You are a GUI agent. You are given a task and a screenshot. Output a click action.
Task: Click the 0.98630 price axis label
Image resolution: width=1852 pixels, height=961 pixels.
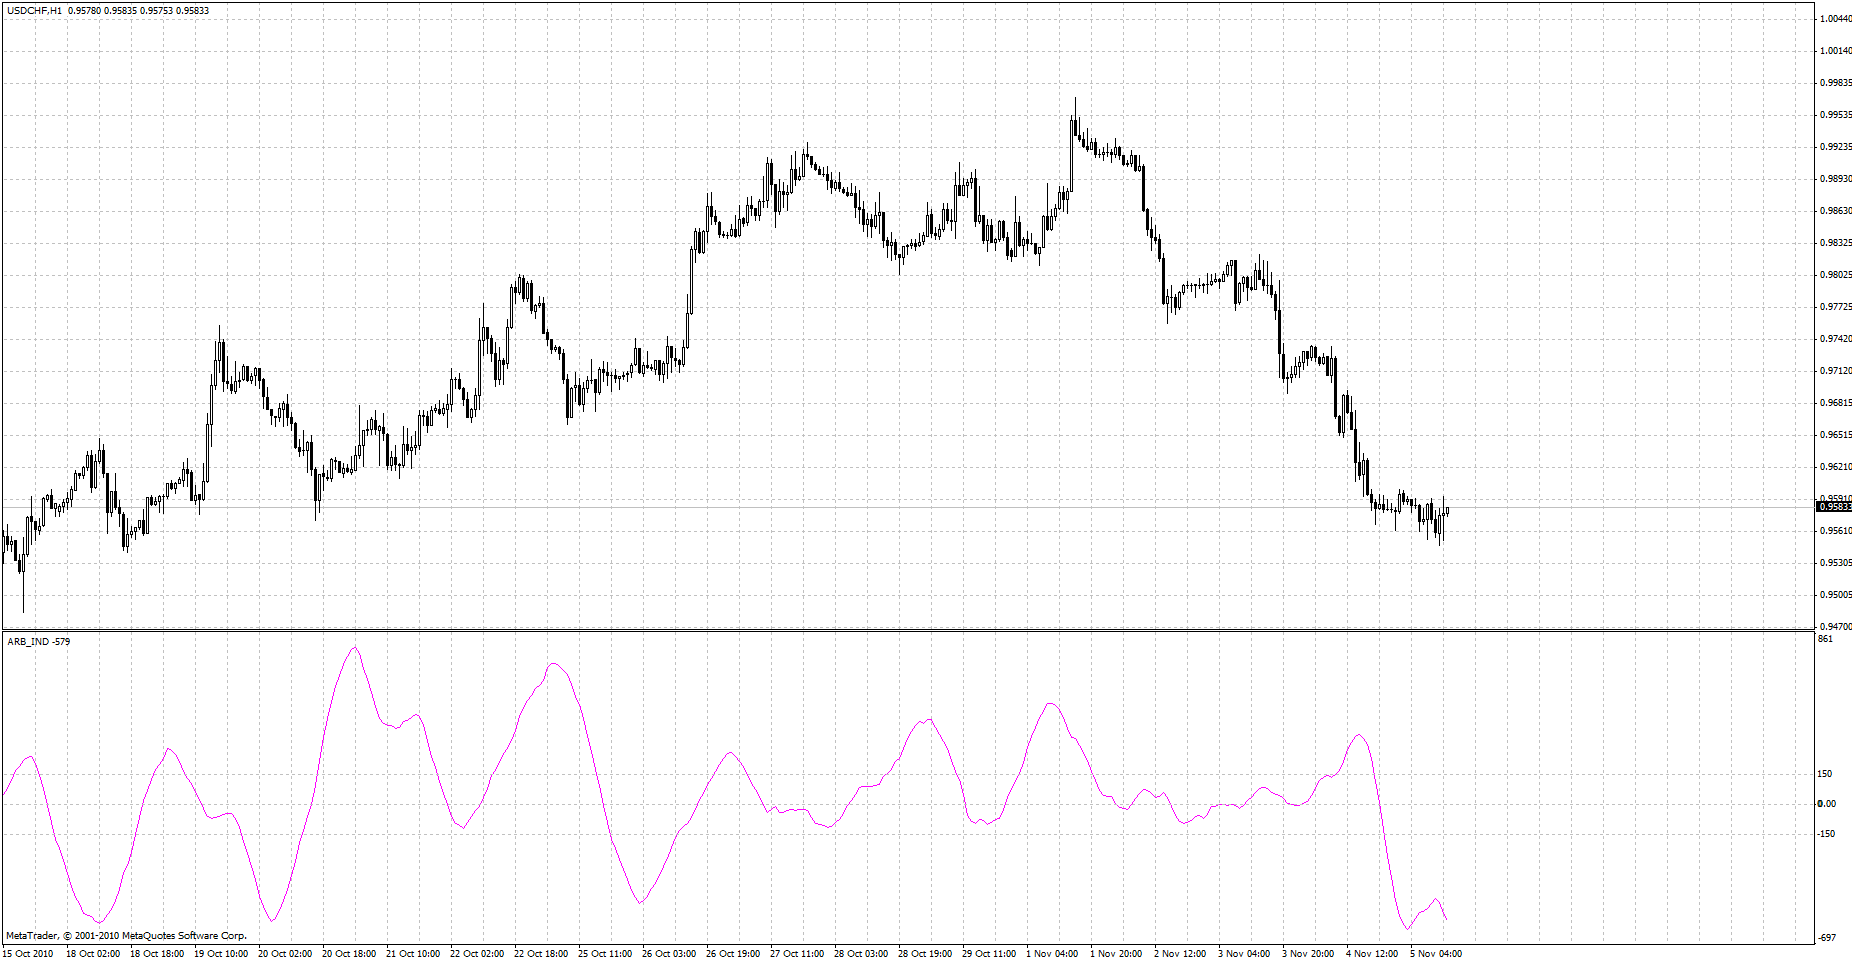(x=1836, y=211)
